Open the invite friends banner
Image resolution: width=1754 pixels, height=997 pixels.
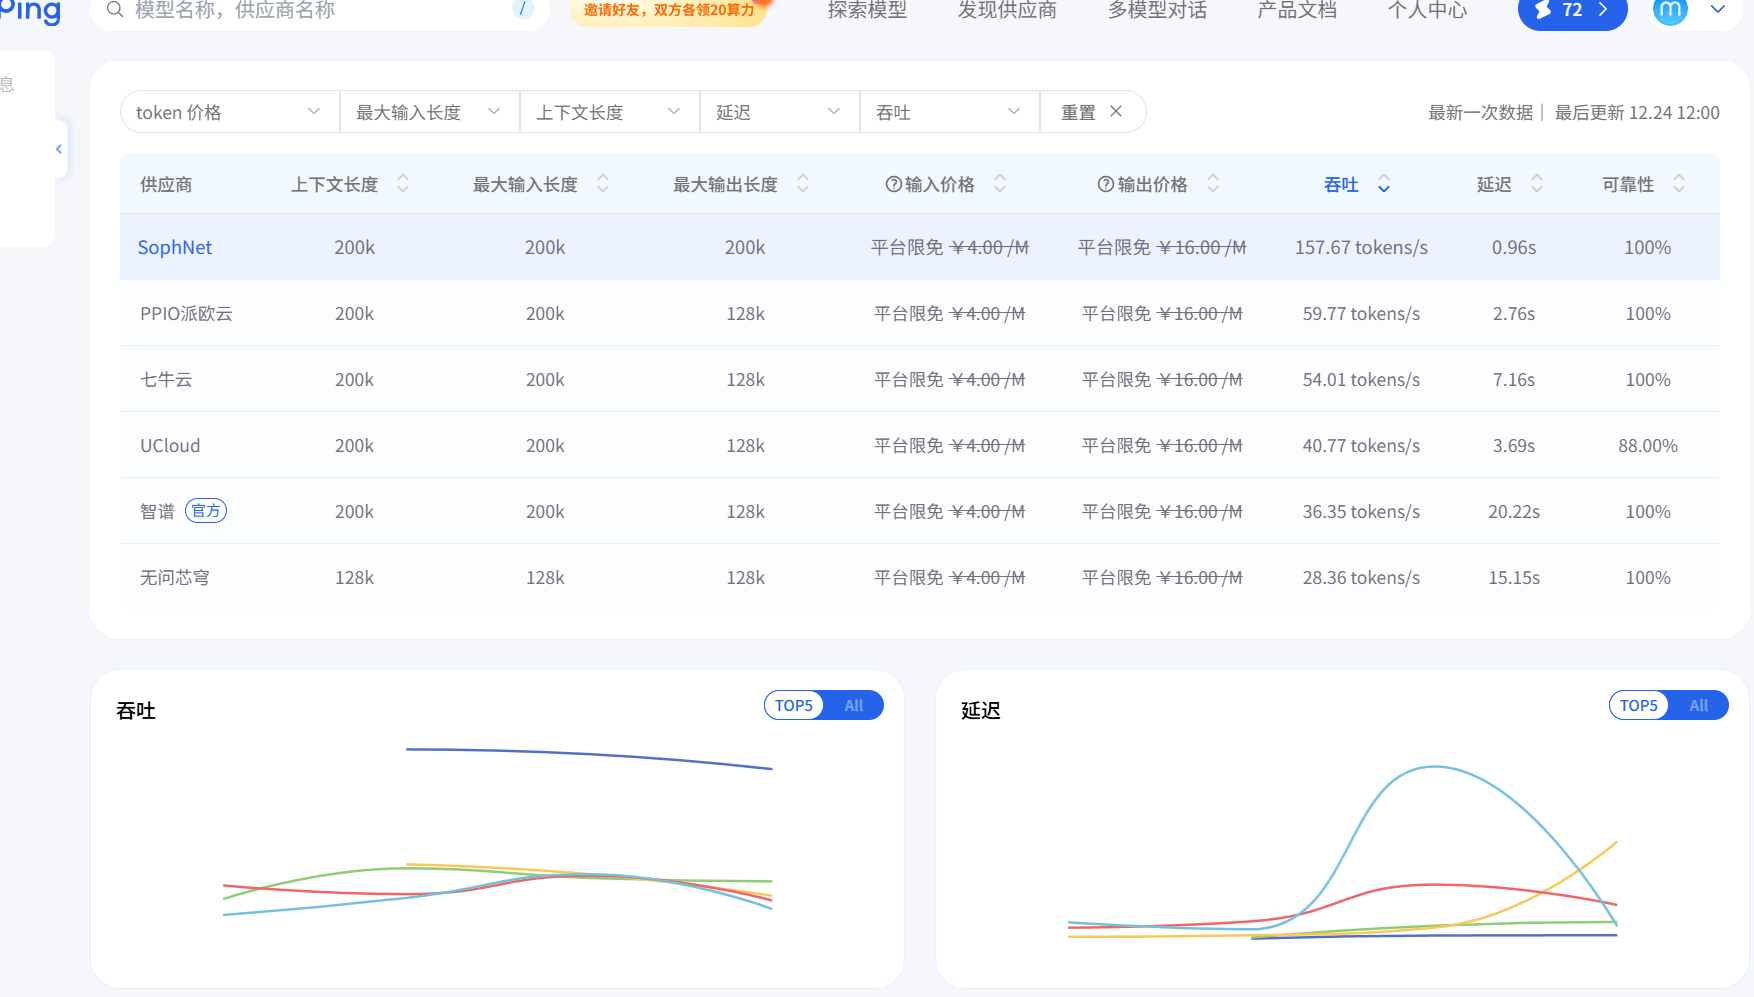click(668, 10)
